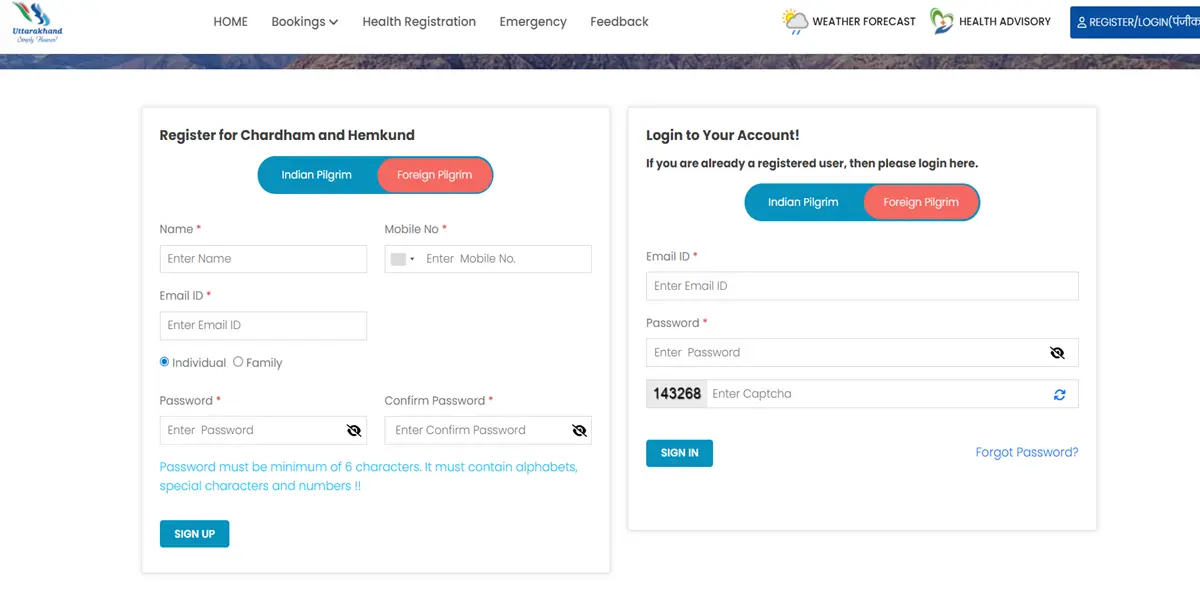The height and width of the screenshot is (600, 1200).
Task: Reveal the registration Password field text
Action: (x=353, y=430)
